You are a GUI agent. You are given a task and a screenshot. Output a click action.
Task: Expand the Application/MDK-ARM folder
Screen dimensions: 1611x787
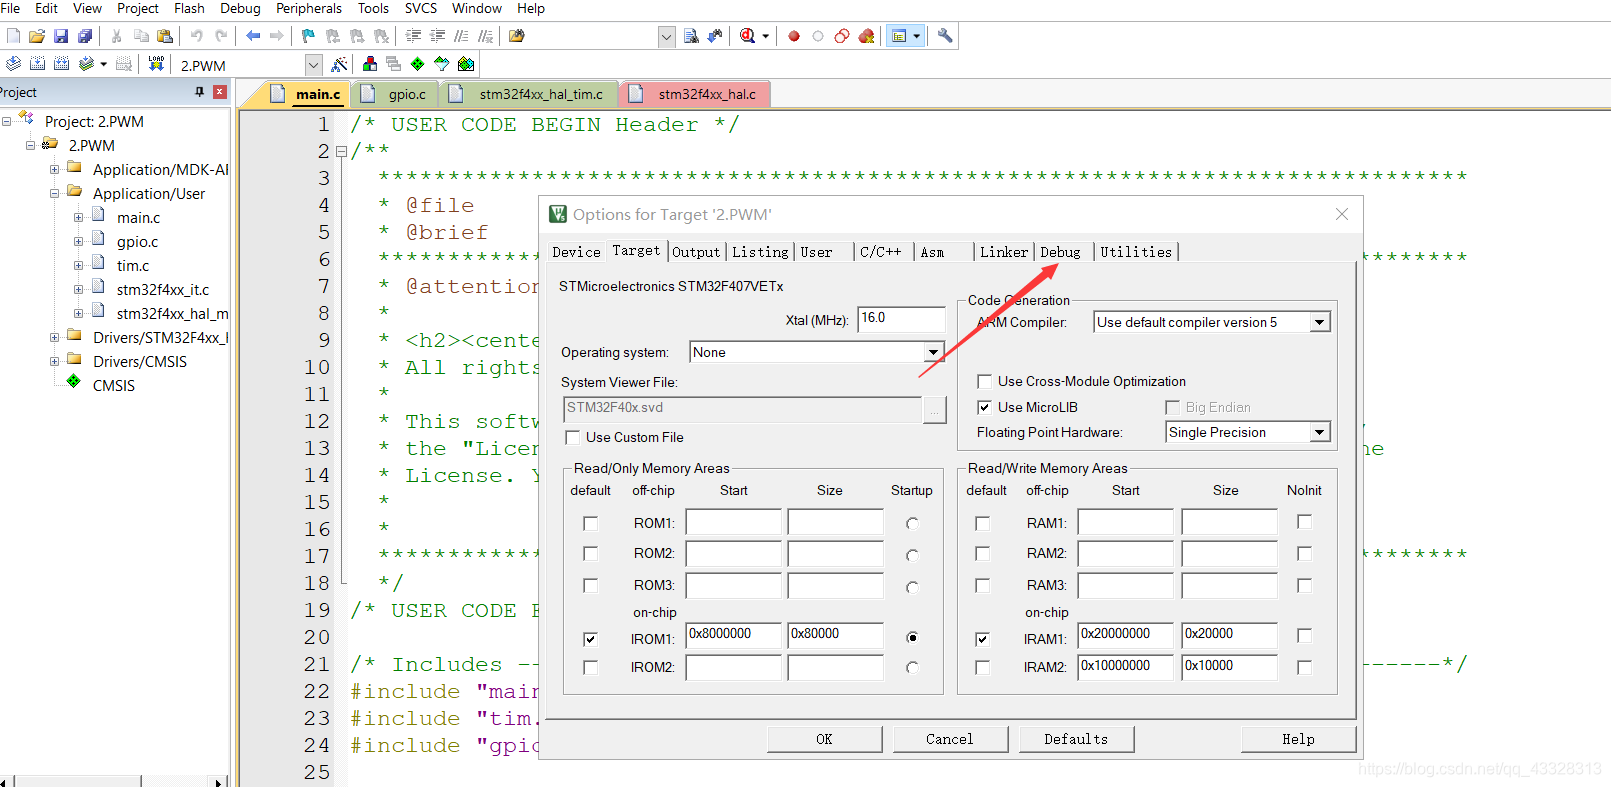pos(54,170)
